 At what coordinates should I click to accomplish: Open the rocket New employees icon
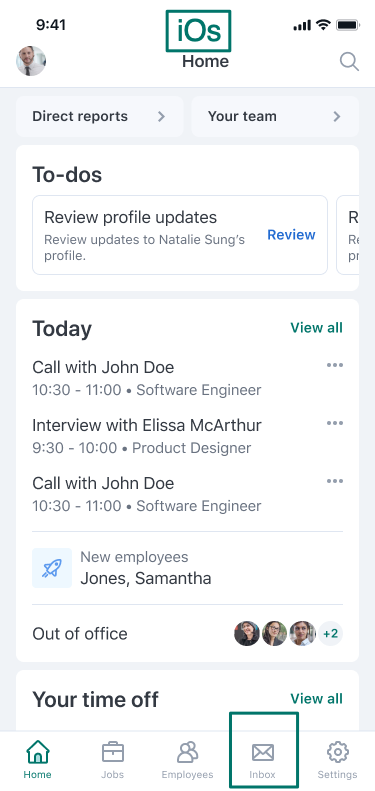pyautogui.click(x=52, y=568)
